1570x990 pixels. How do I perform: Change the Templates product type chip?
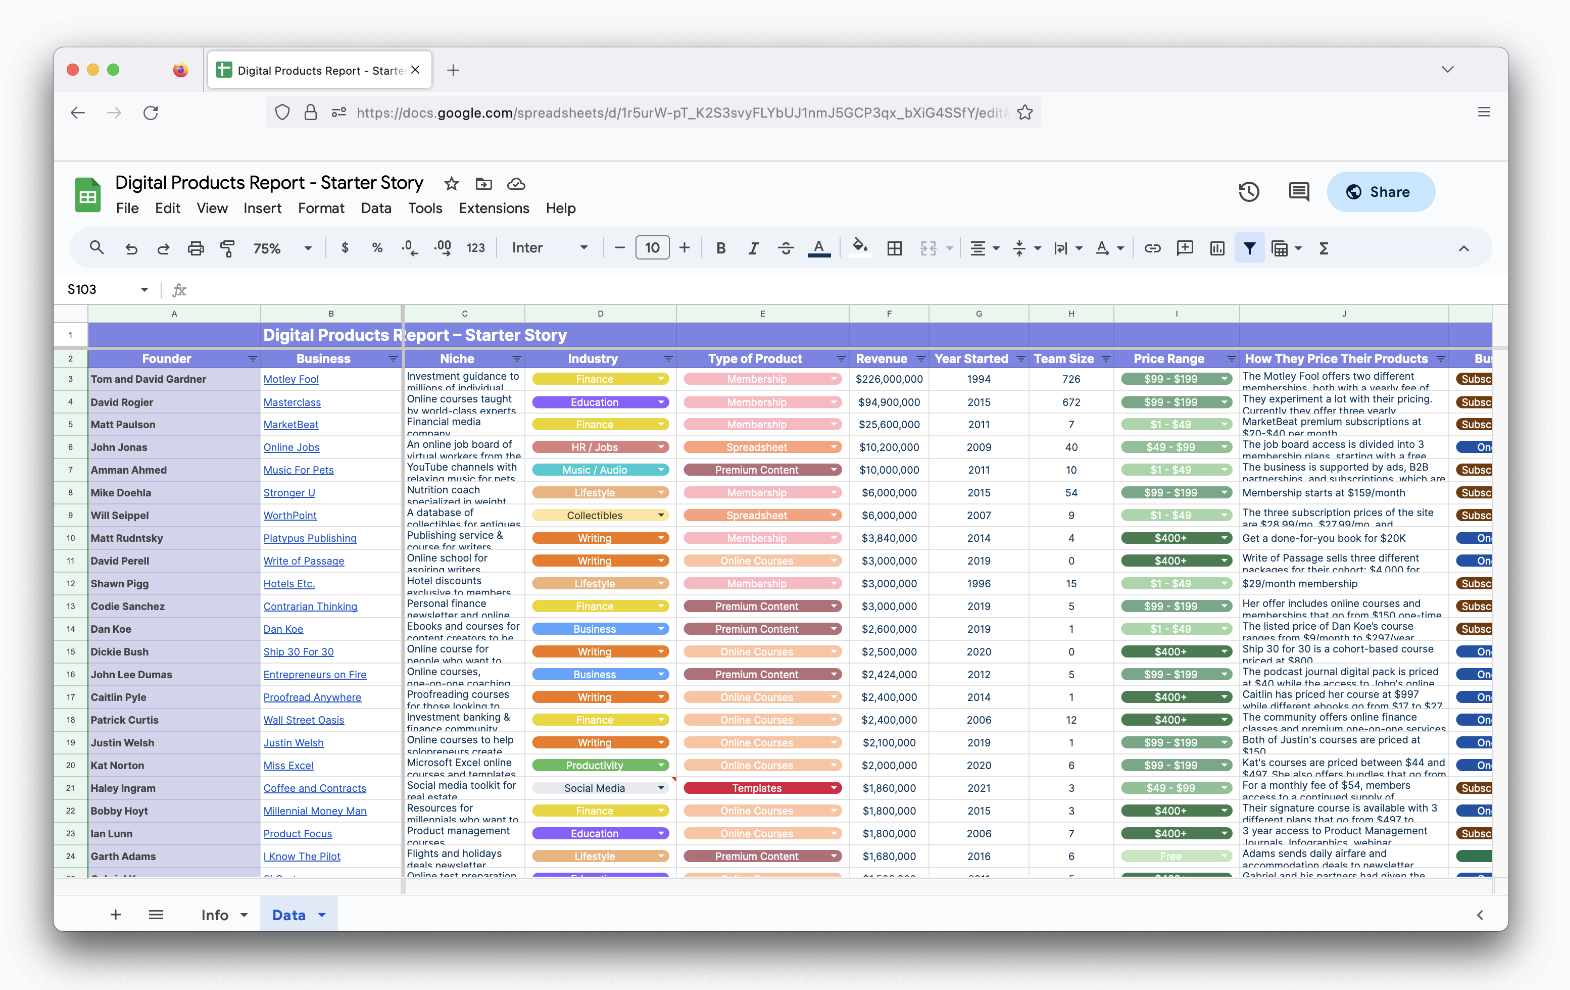pyautogui.click(x=762, y=788)
